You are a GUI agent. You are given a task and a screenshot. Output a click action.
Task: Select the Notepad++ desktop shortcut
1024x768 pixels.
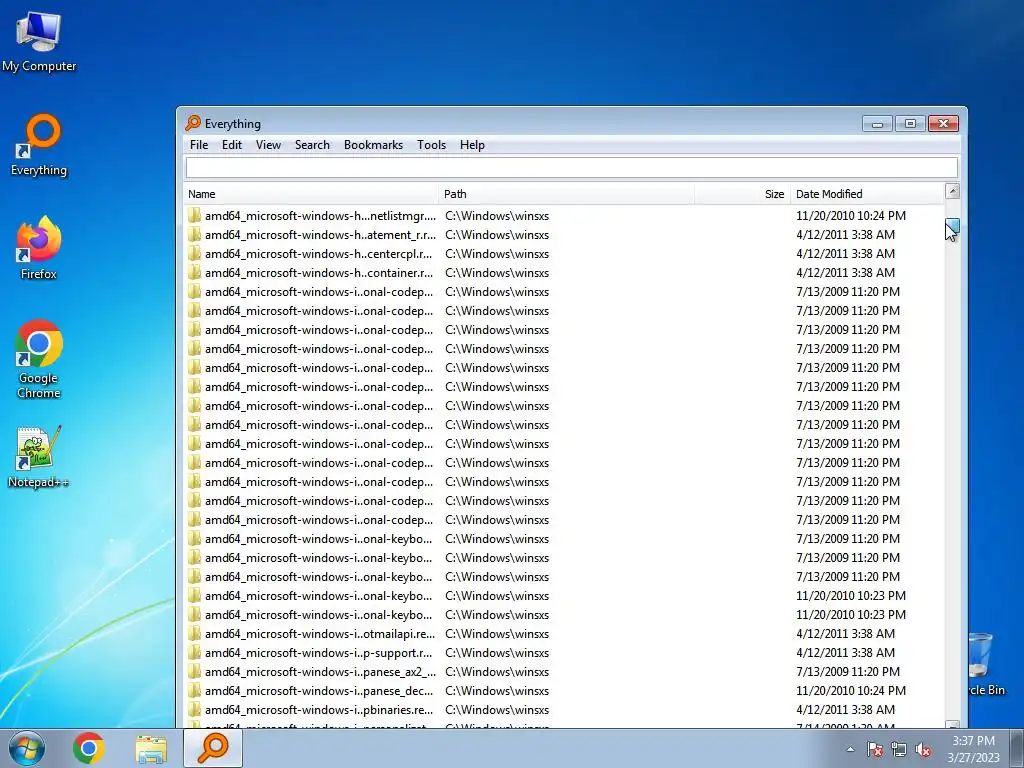click(39, 457)
